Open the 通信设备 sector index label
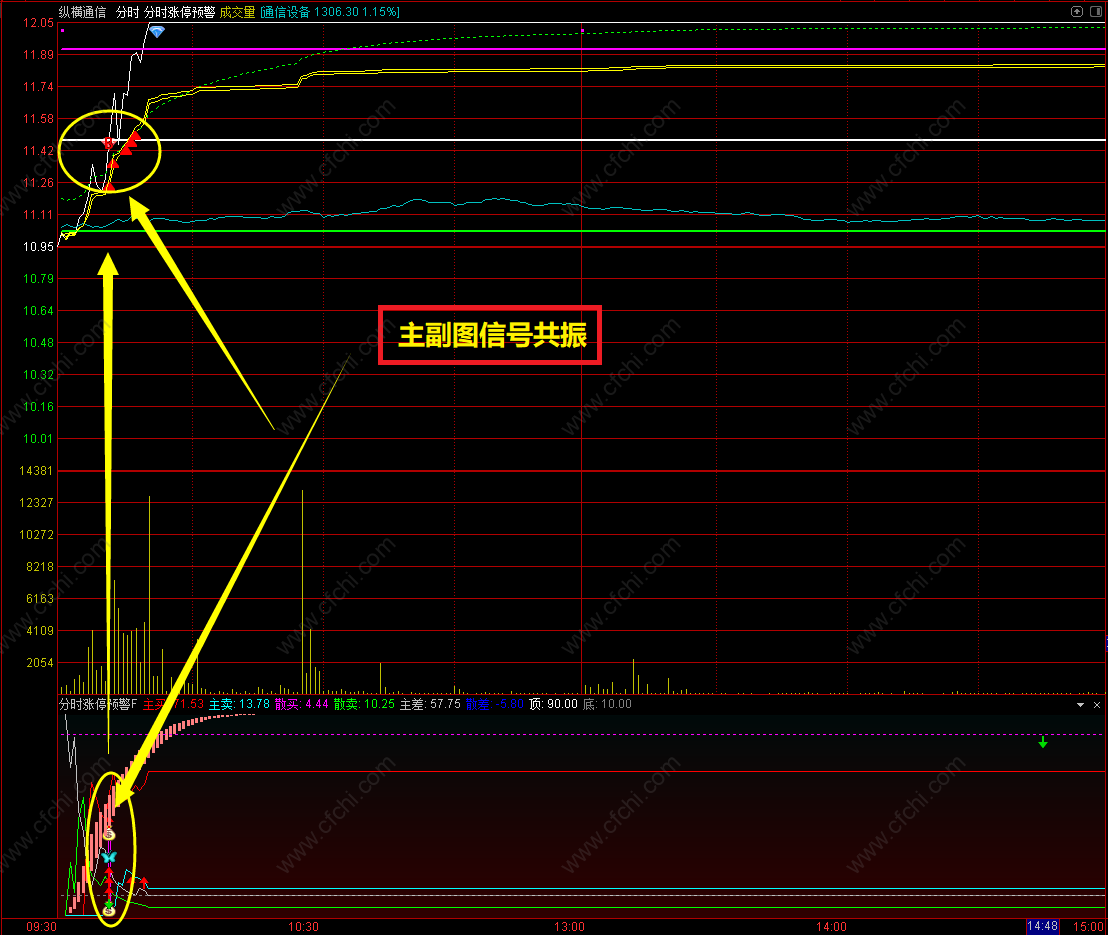The height and width of the screenshot is (935, 1108). pos(330,12)
